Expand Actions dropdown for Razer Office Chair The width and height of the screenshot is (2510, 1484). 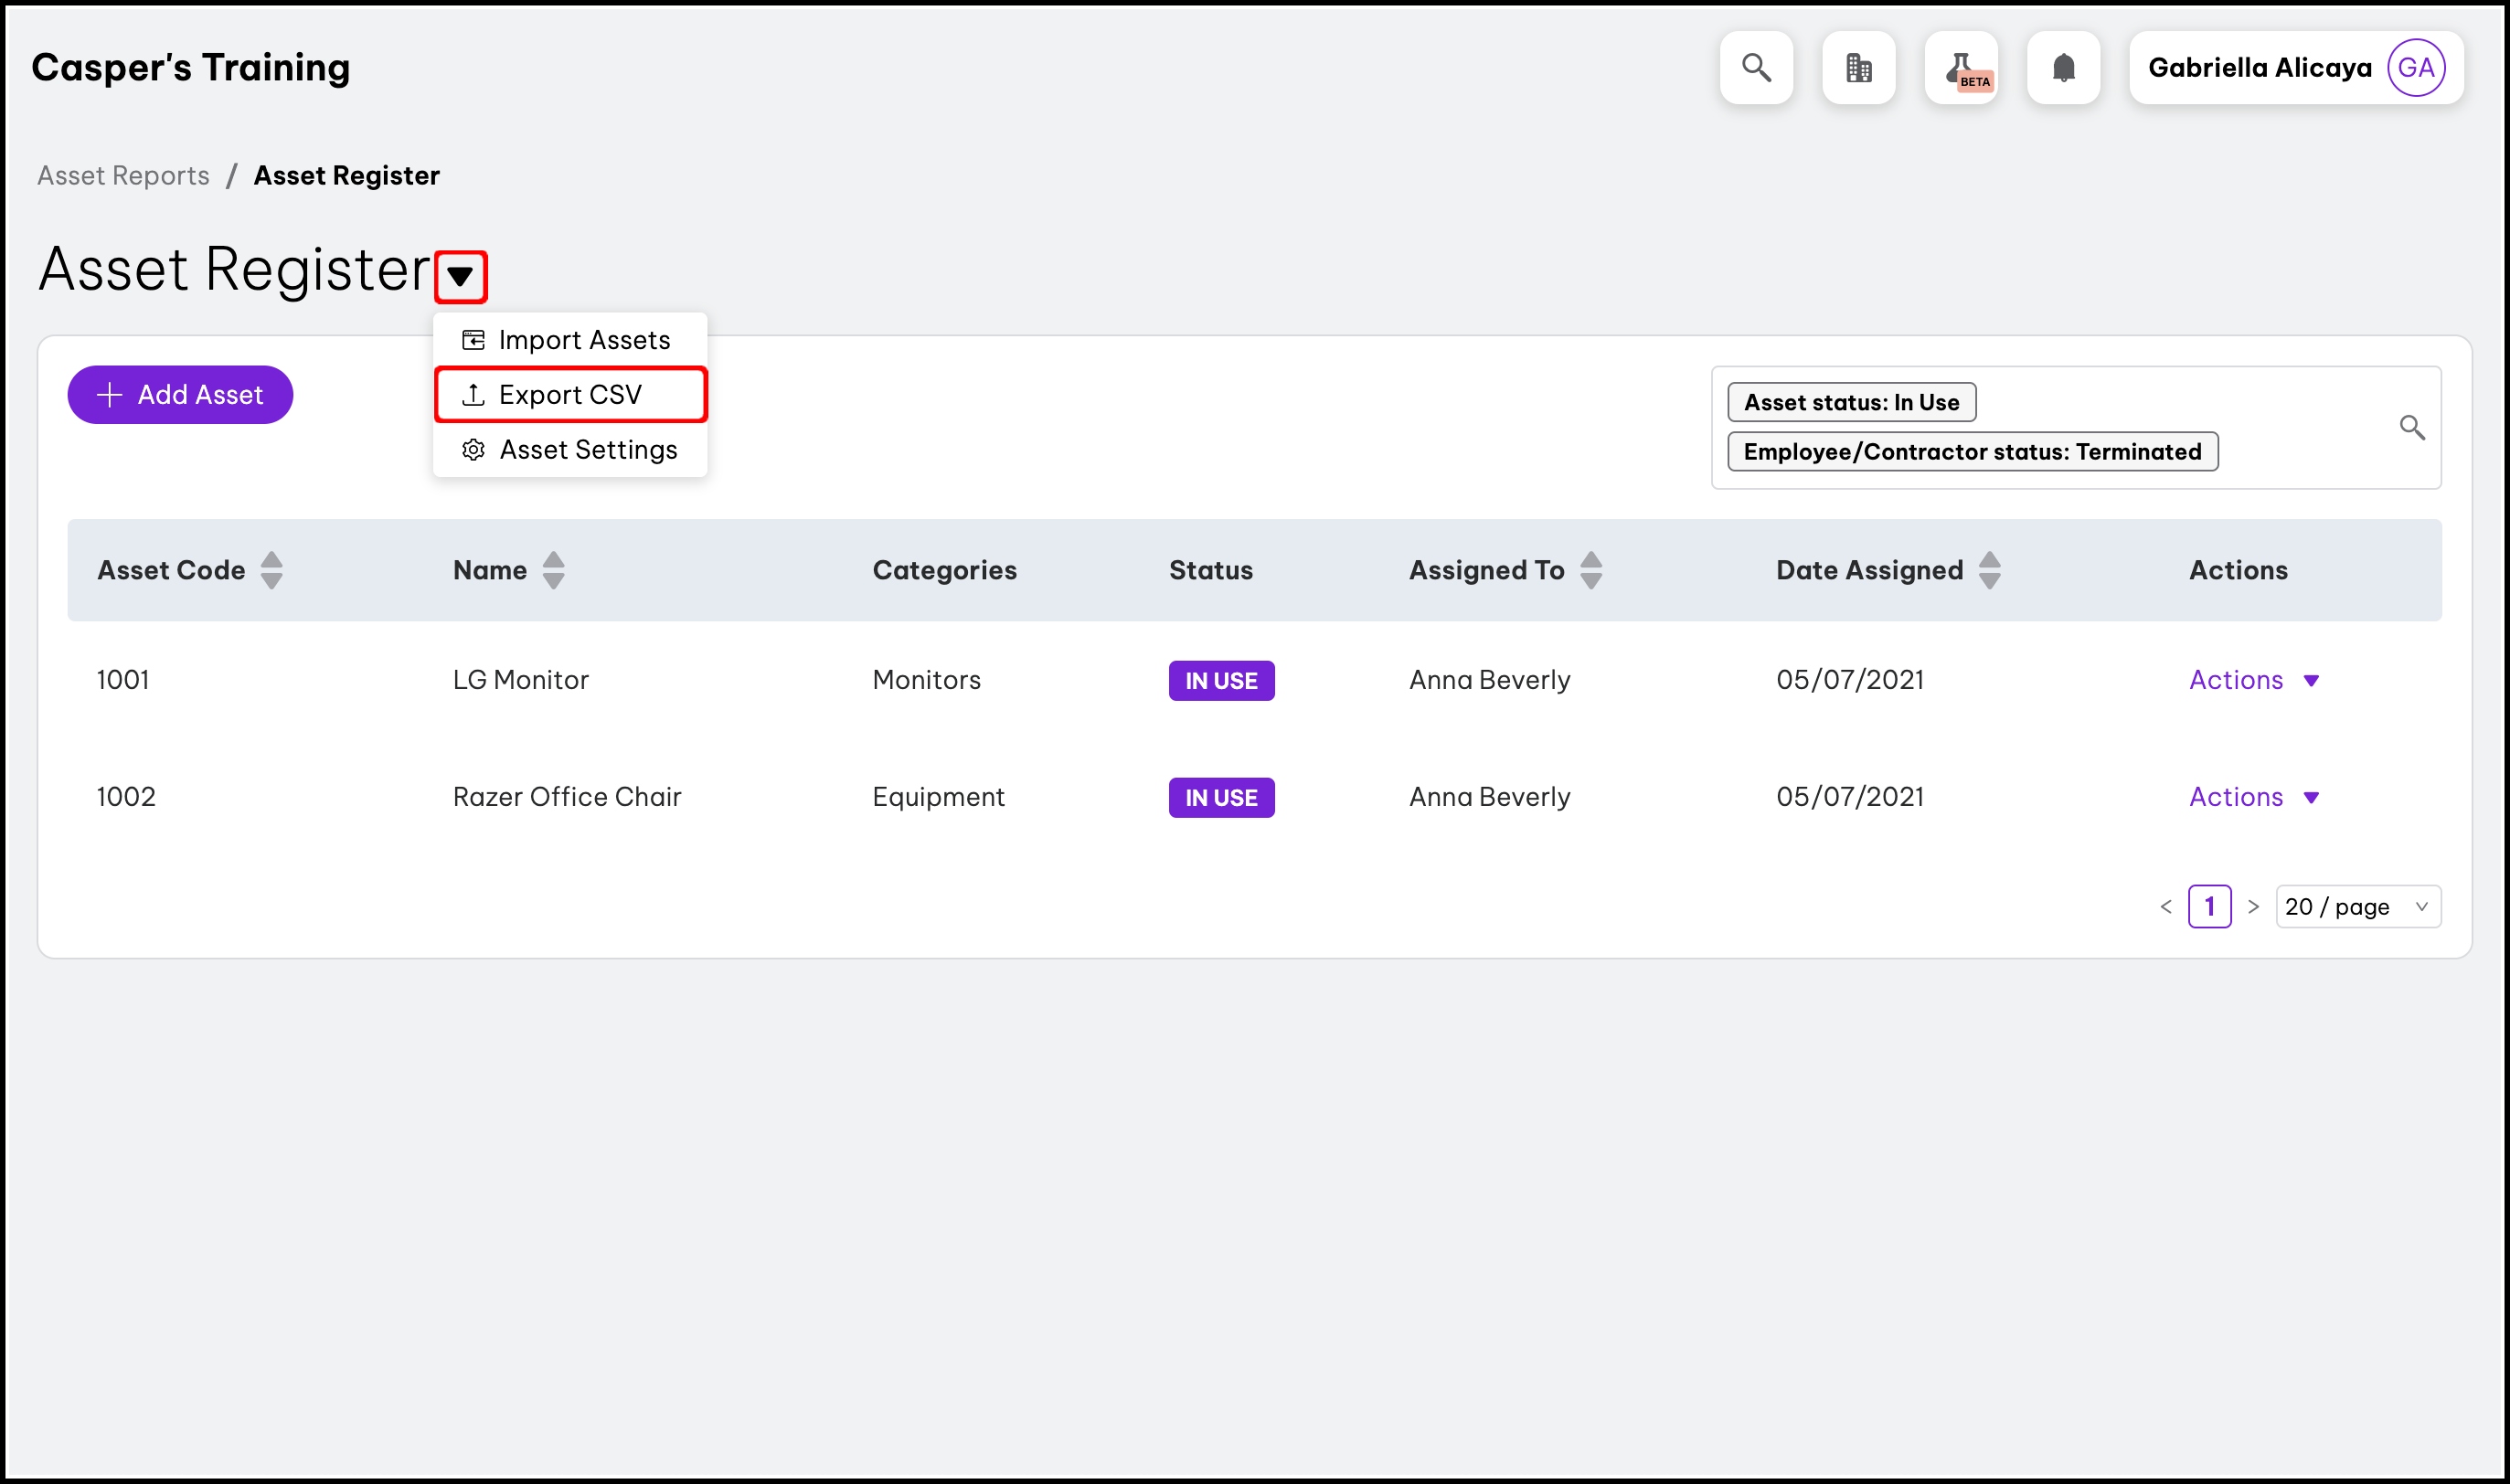[2253, 797]
